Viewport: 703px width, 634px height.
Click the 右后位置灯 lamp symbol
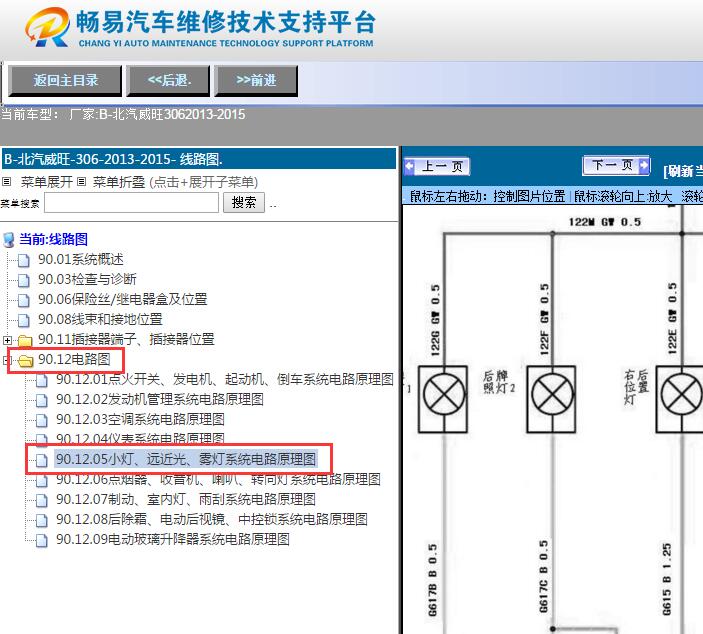coord(680,399)
